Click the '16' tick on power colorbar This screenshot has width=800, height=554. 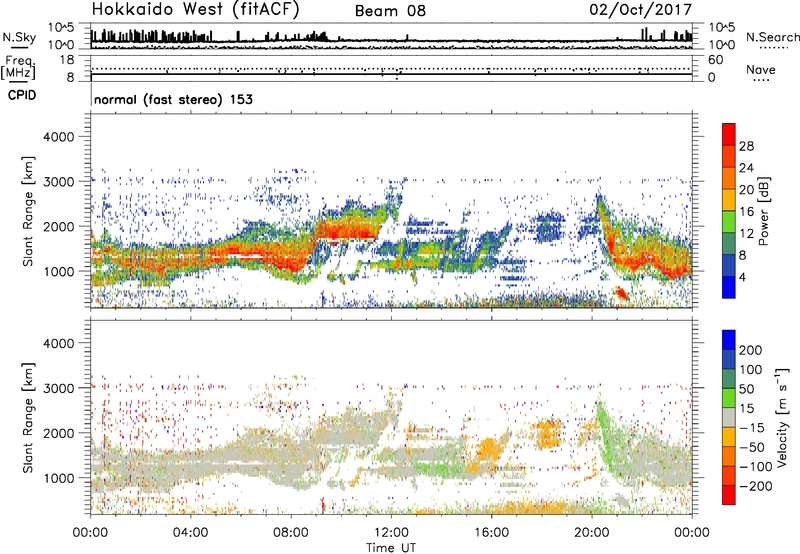point(746,211)
